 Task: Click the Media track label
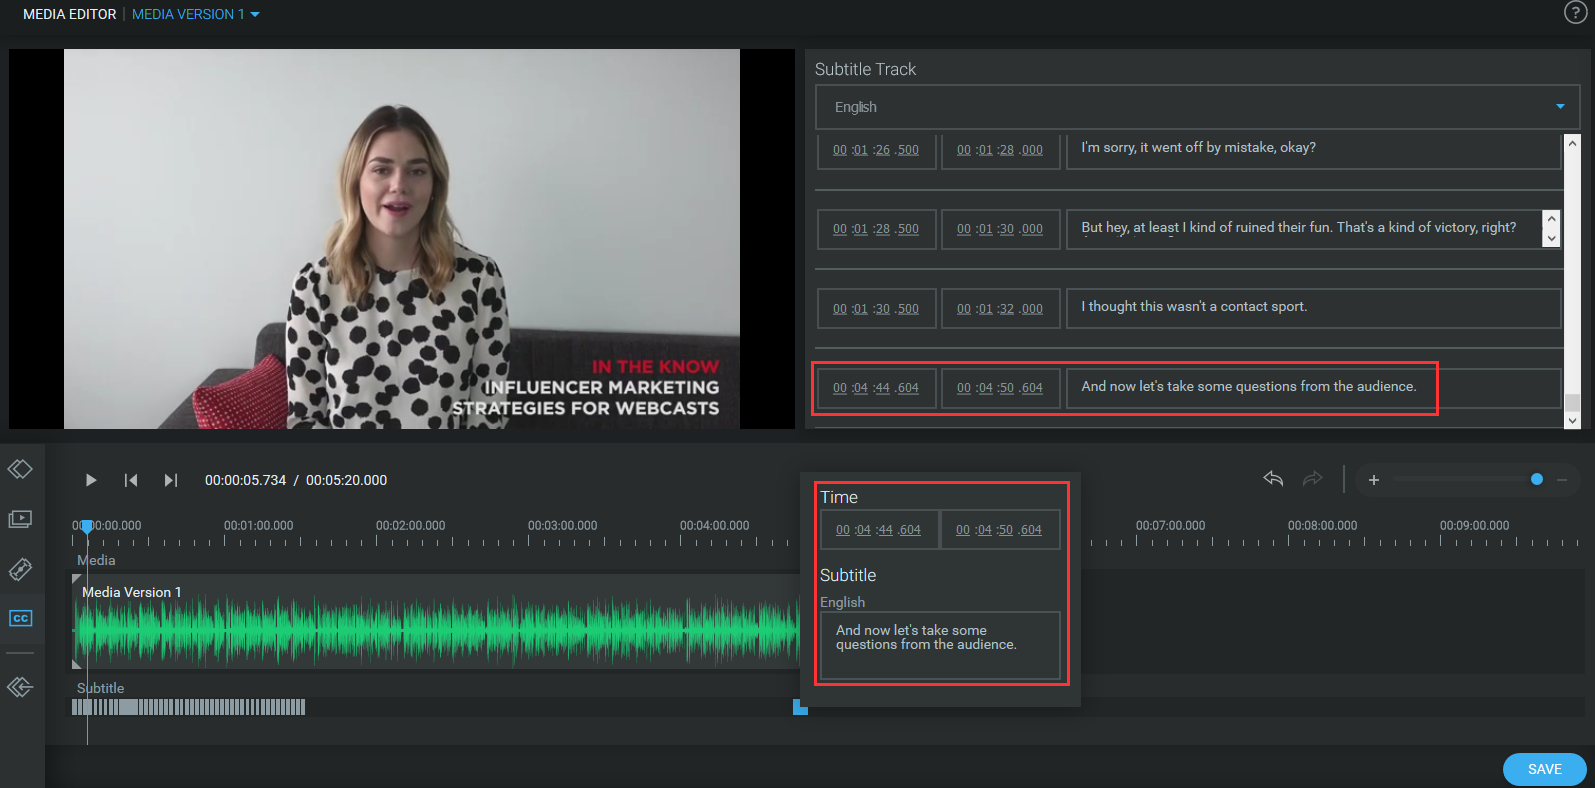(x=96, y=560)
